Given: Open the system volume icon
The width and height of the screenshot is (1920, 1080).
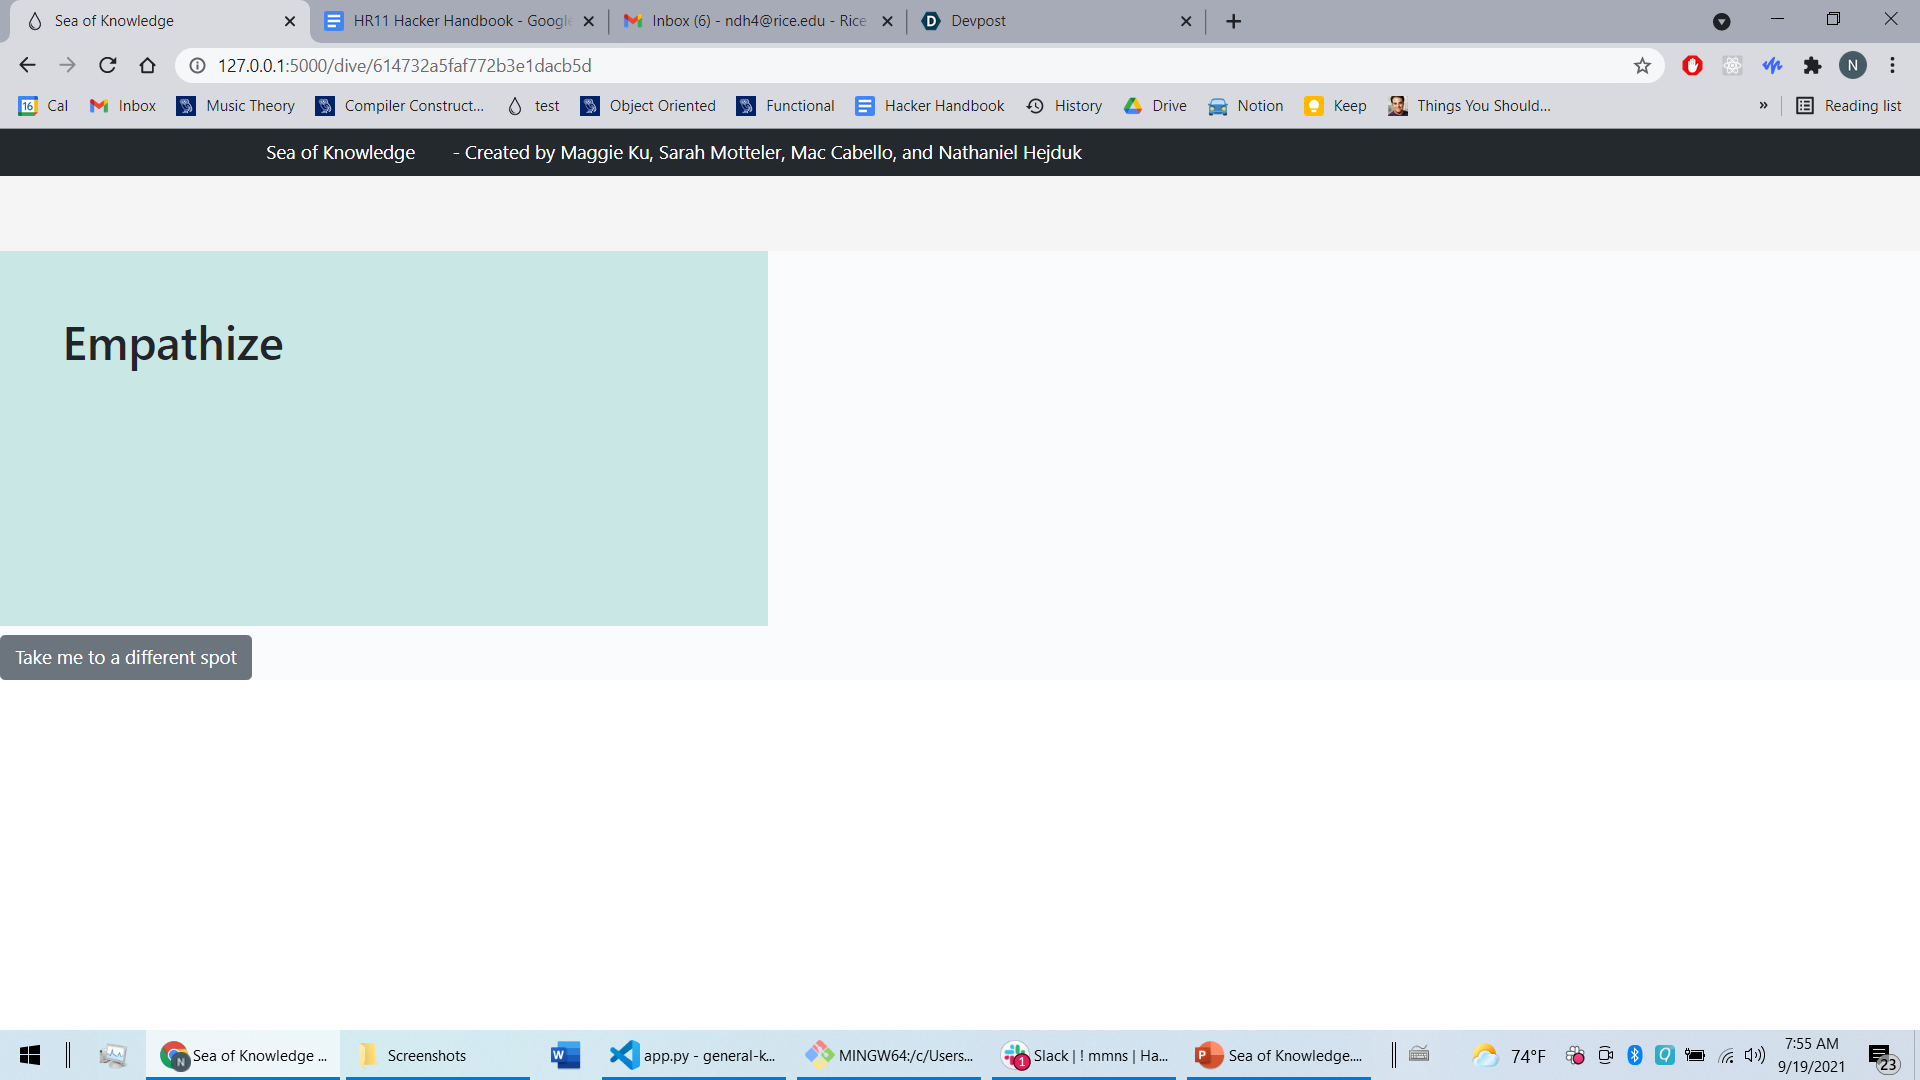Looking at the screenshot, I should pos(1755,1055).
